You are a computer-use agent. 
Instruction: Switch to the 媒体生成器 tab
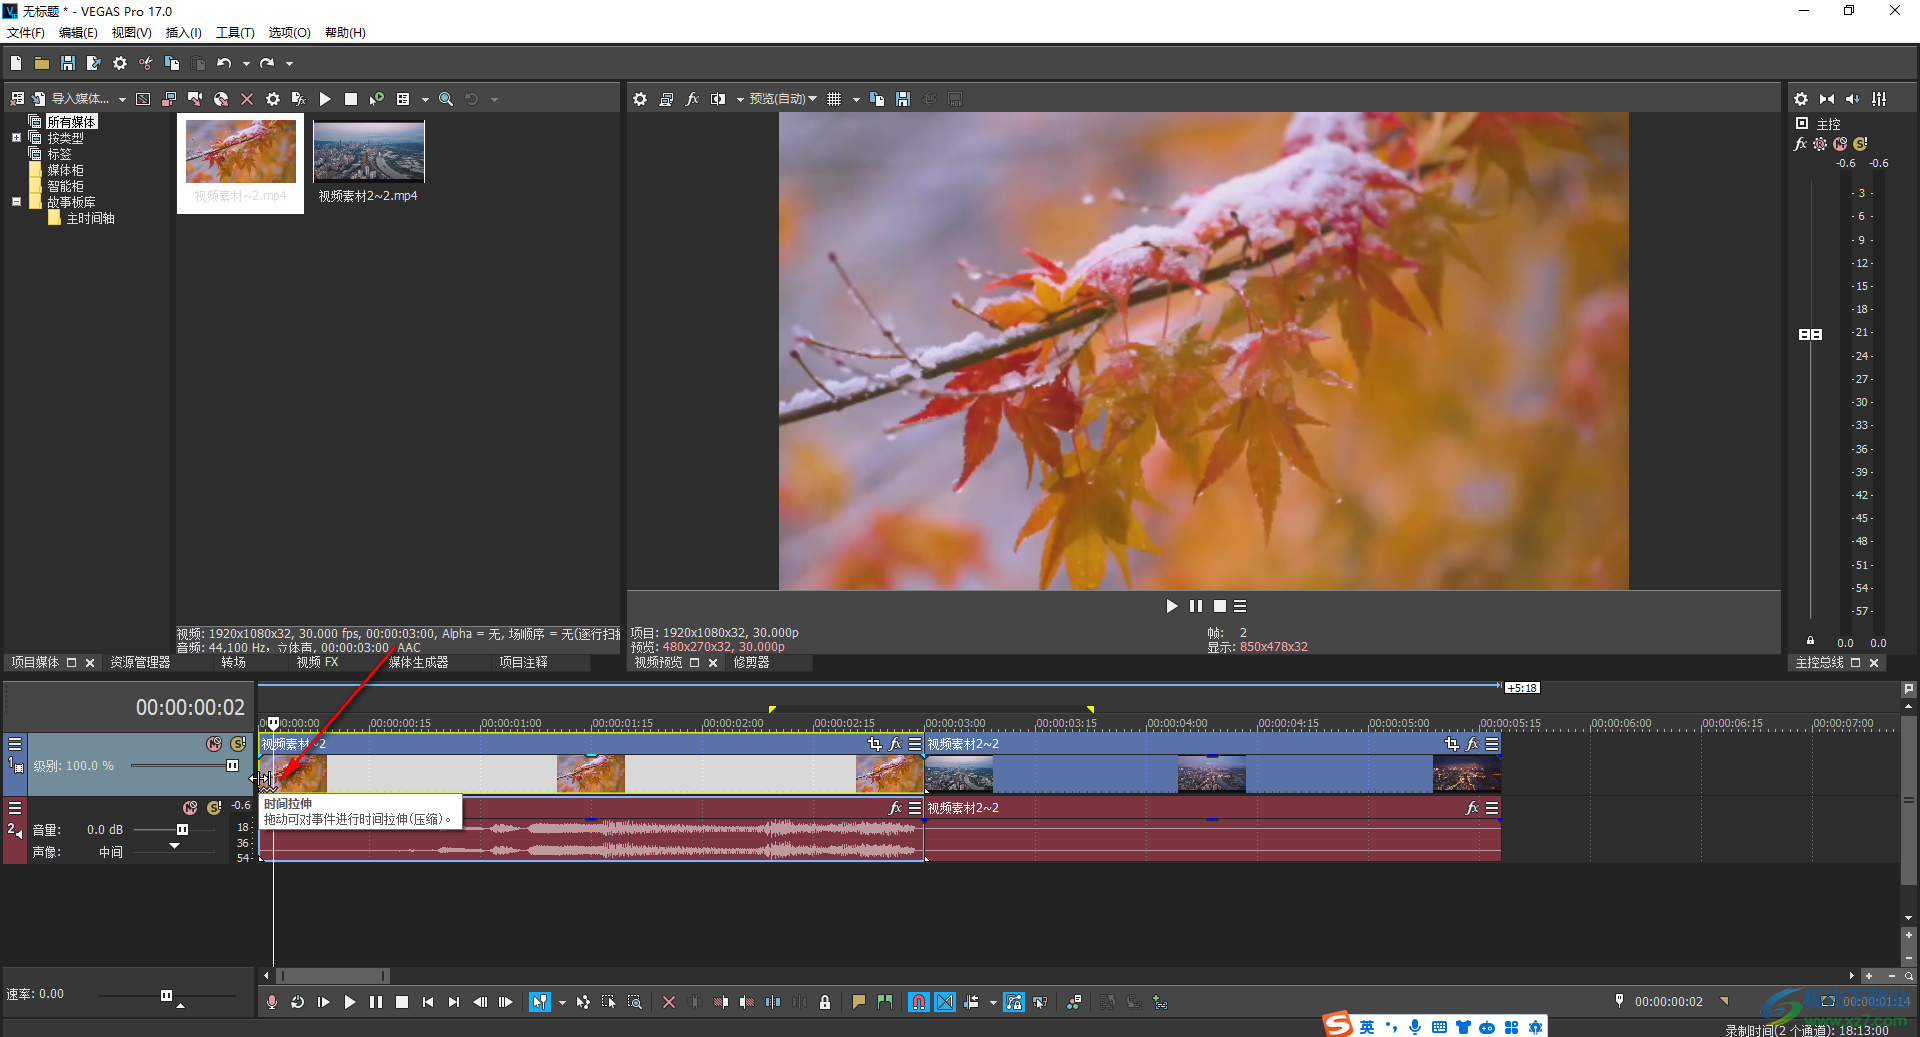tap(418, 663)
